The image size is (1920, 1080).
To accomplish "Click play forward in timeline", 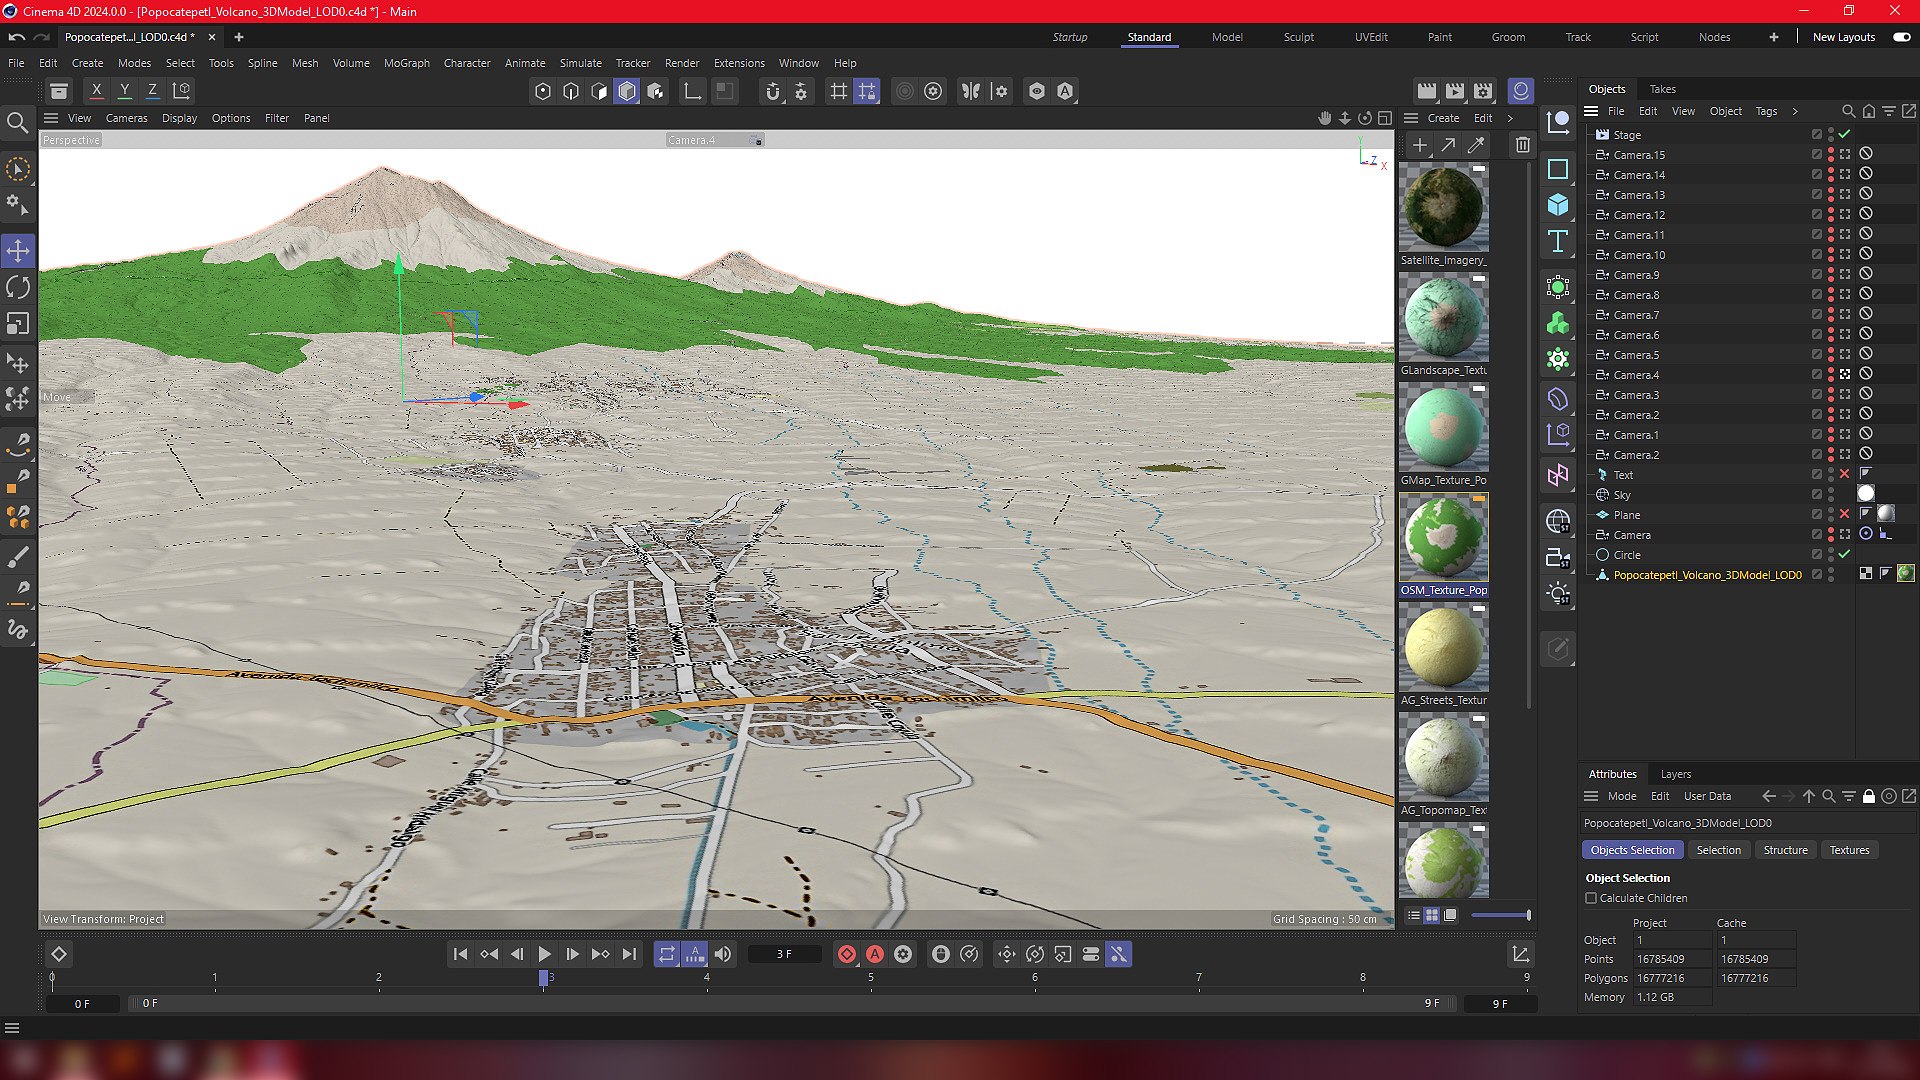I will 544,954.
